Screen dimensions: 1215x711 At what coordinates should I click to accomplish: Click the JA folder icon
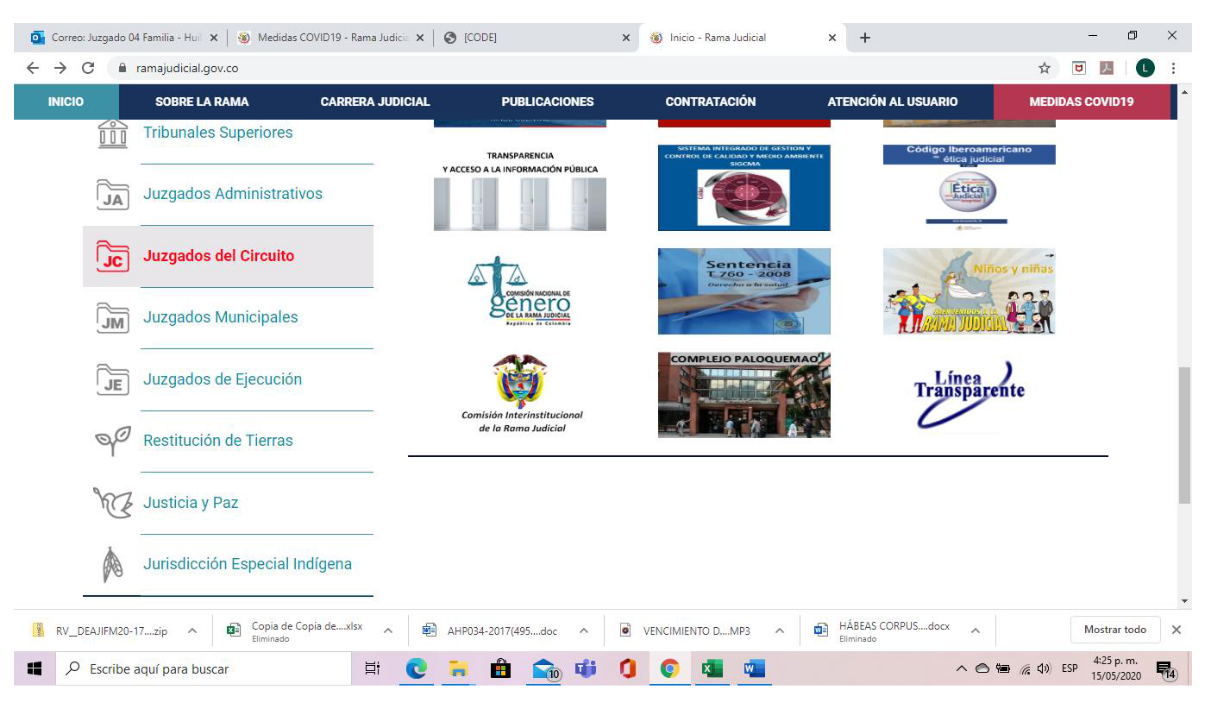tap(113, 194)
